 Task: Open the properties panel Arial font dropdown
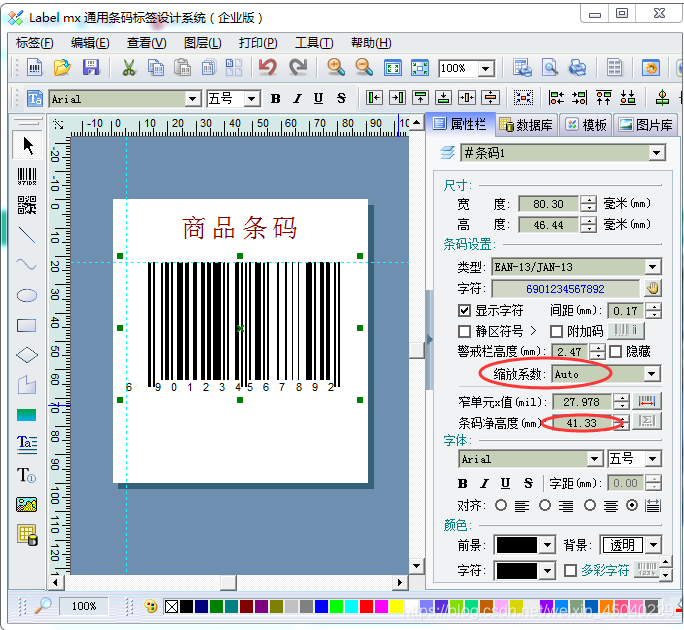[594, 459]
